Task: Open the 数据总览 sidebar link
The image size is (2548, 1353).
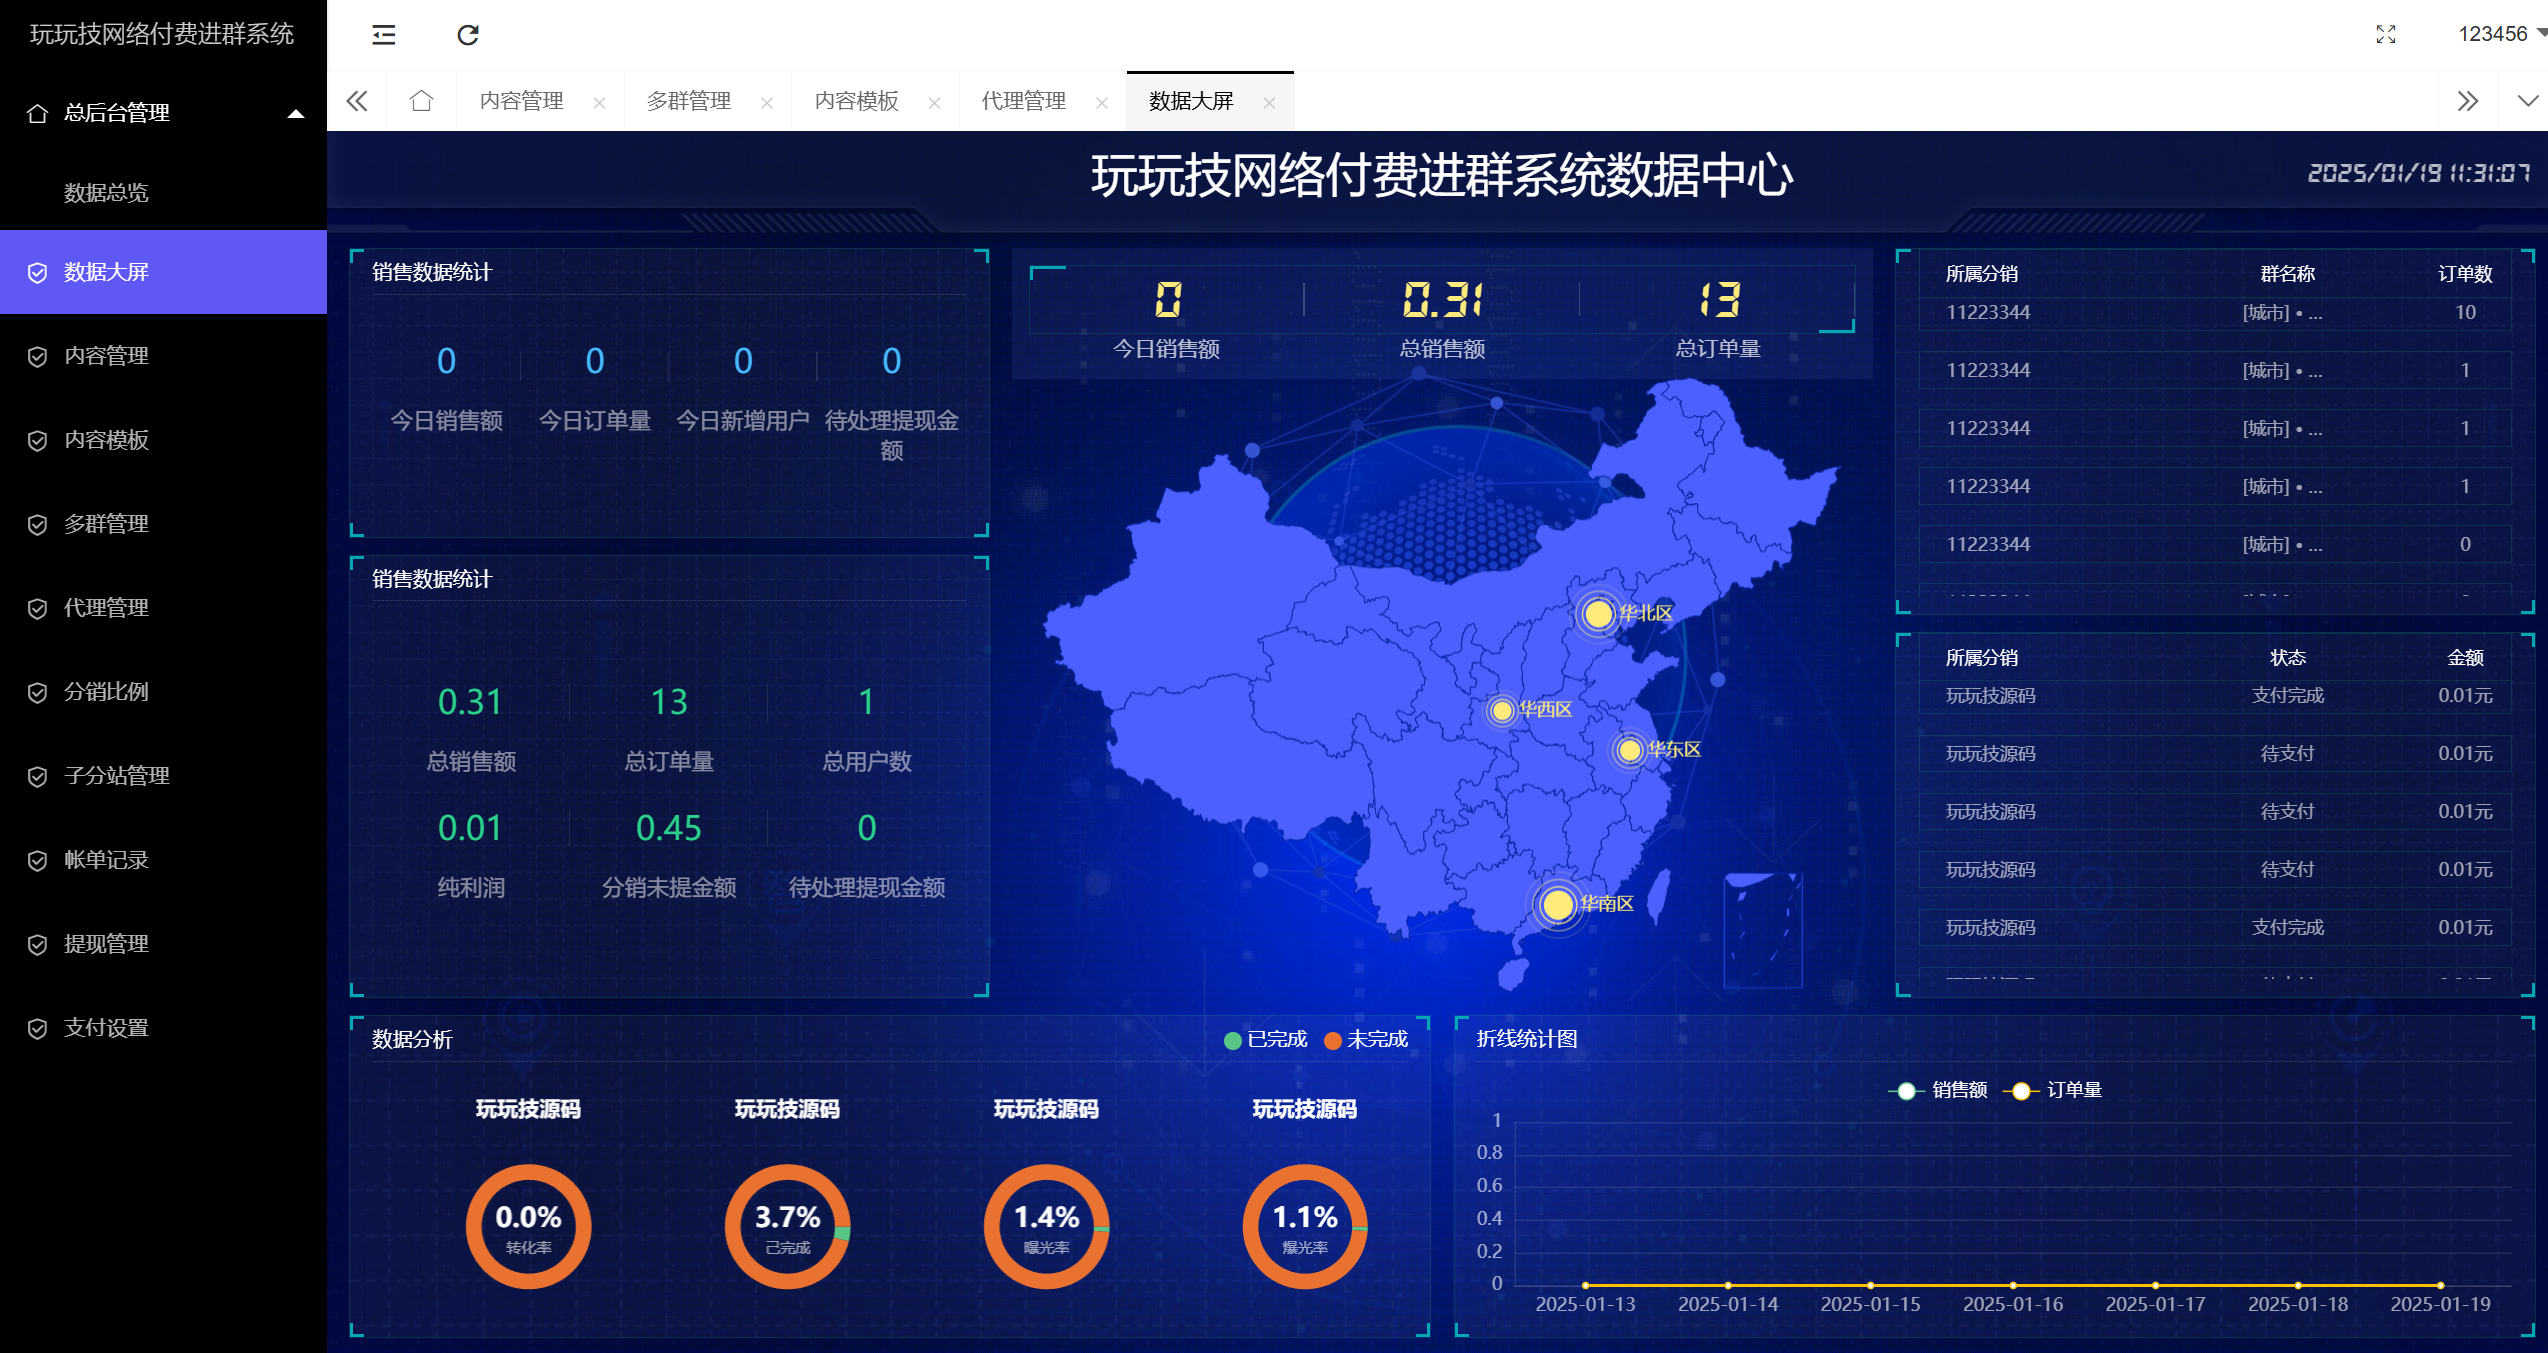Action: point(106,192)
